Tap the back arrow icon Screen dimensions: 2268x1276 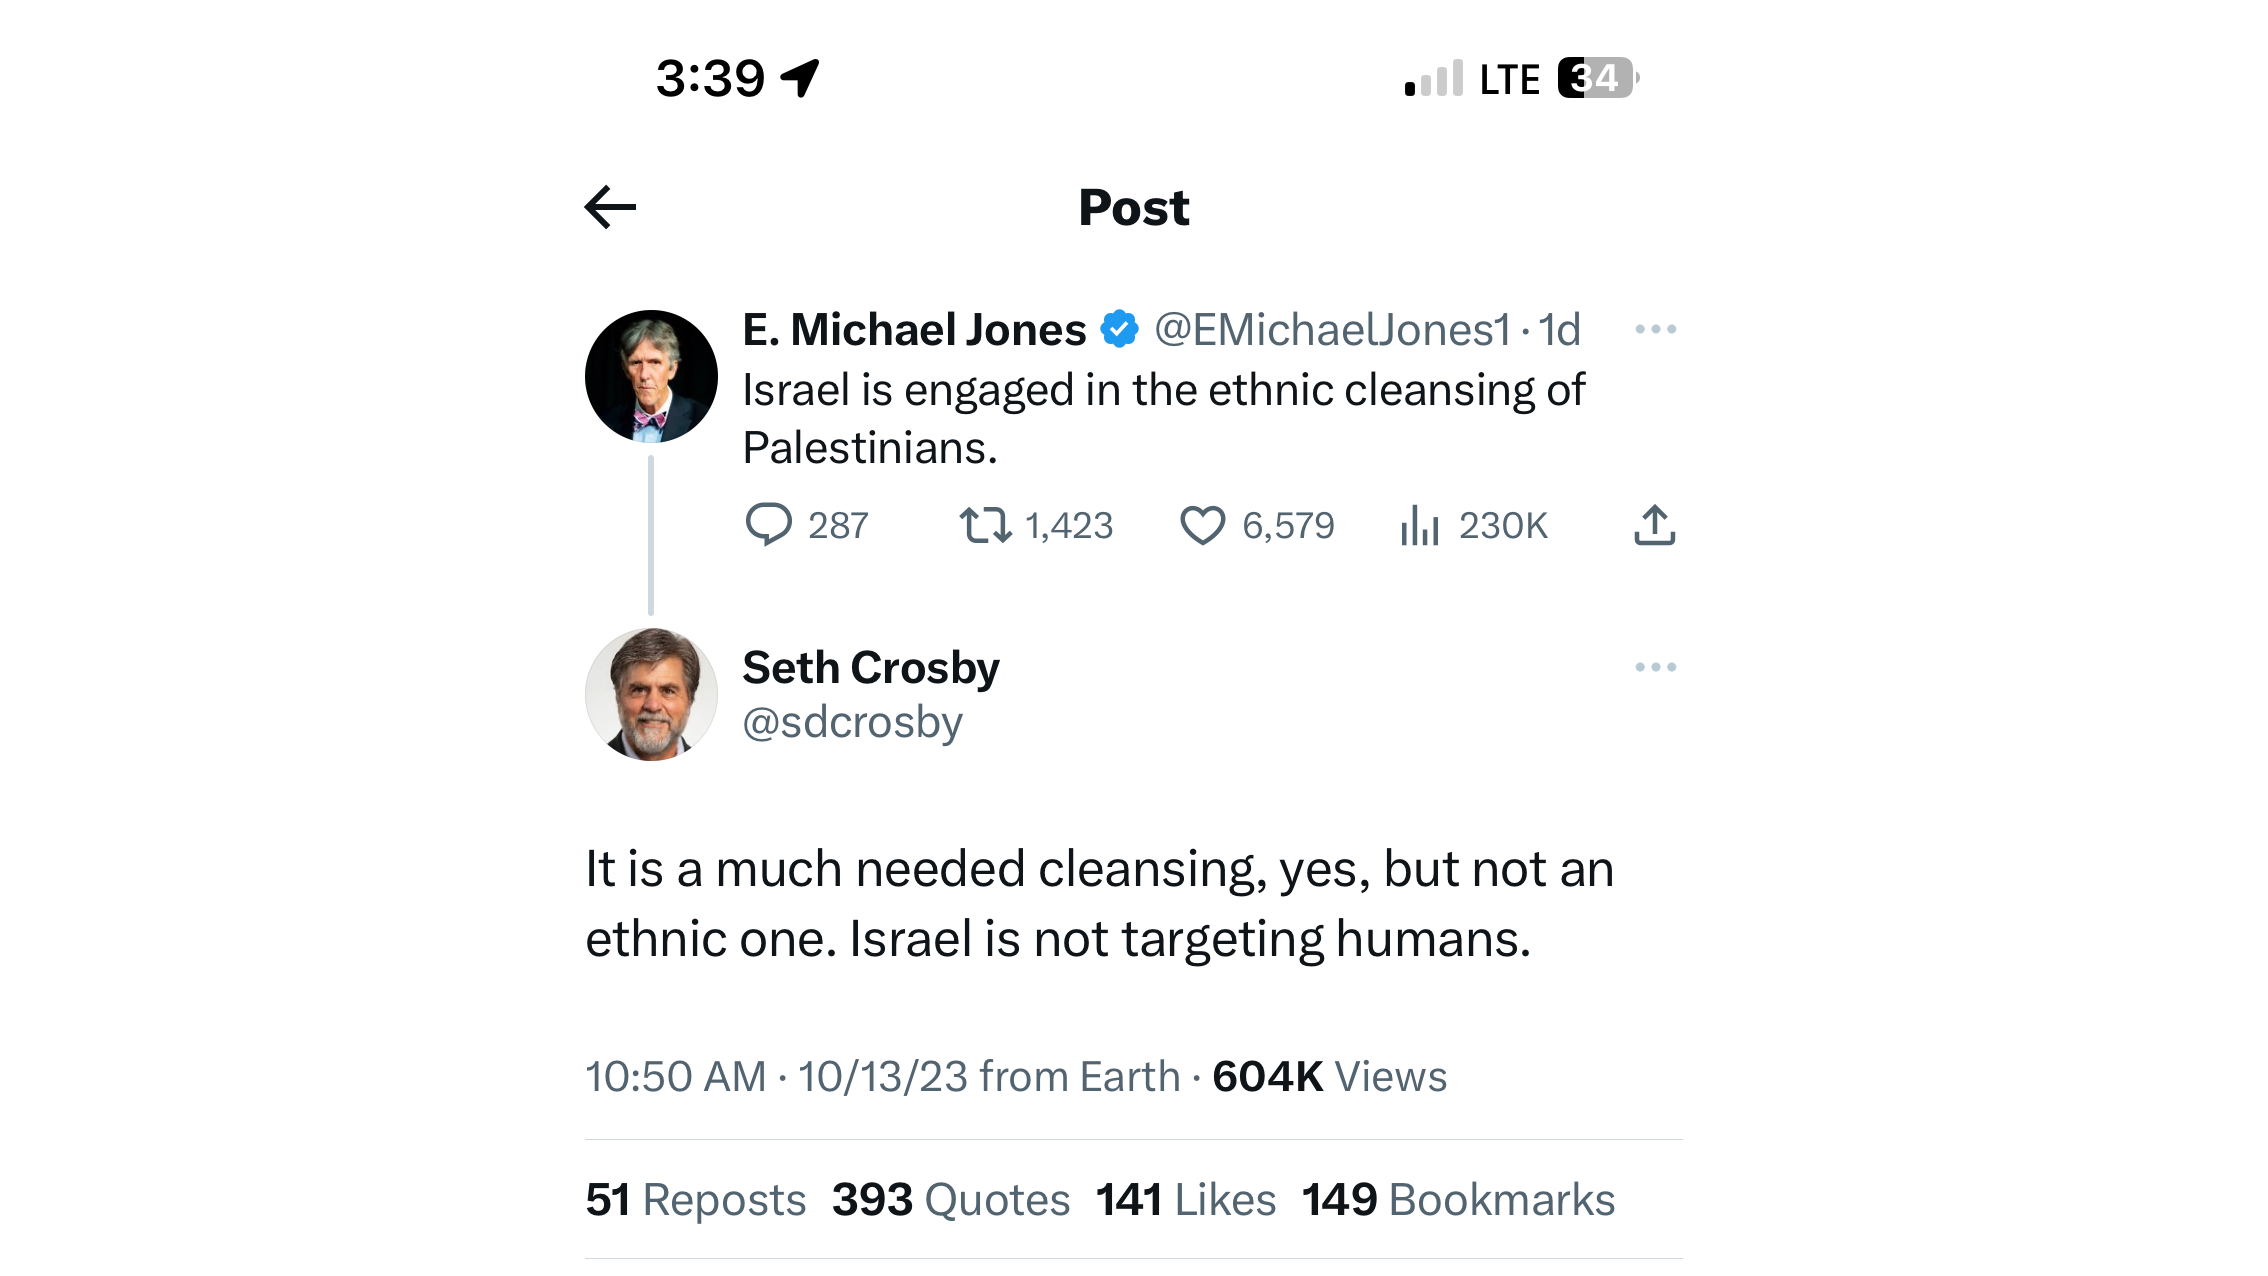pyautogui.click(x=610, y=207)
